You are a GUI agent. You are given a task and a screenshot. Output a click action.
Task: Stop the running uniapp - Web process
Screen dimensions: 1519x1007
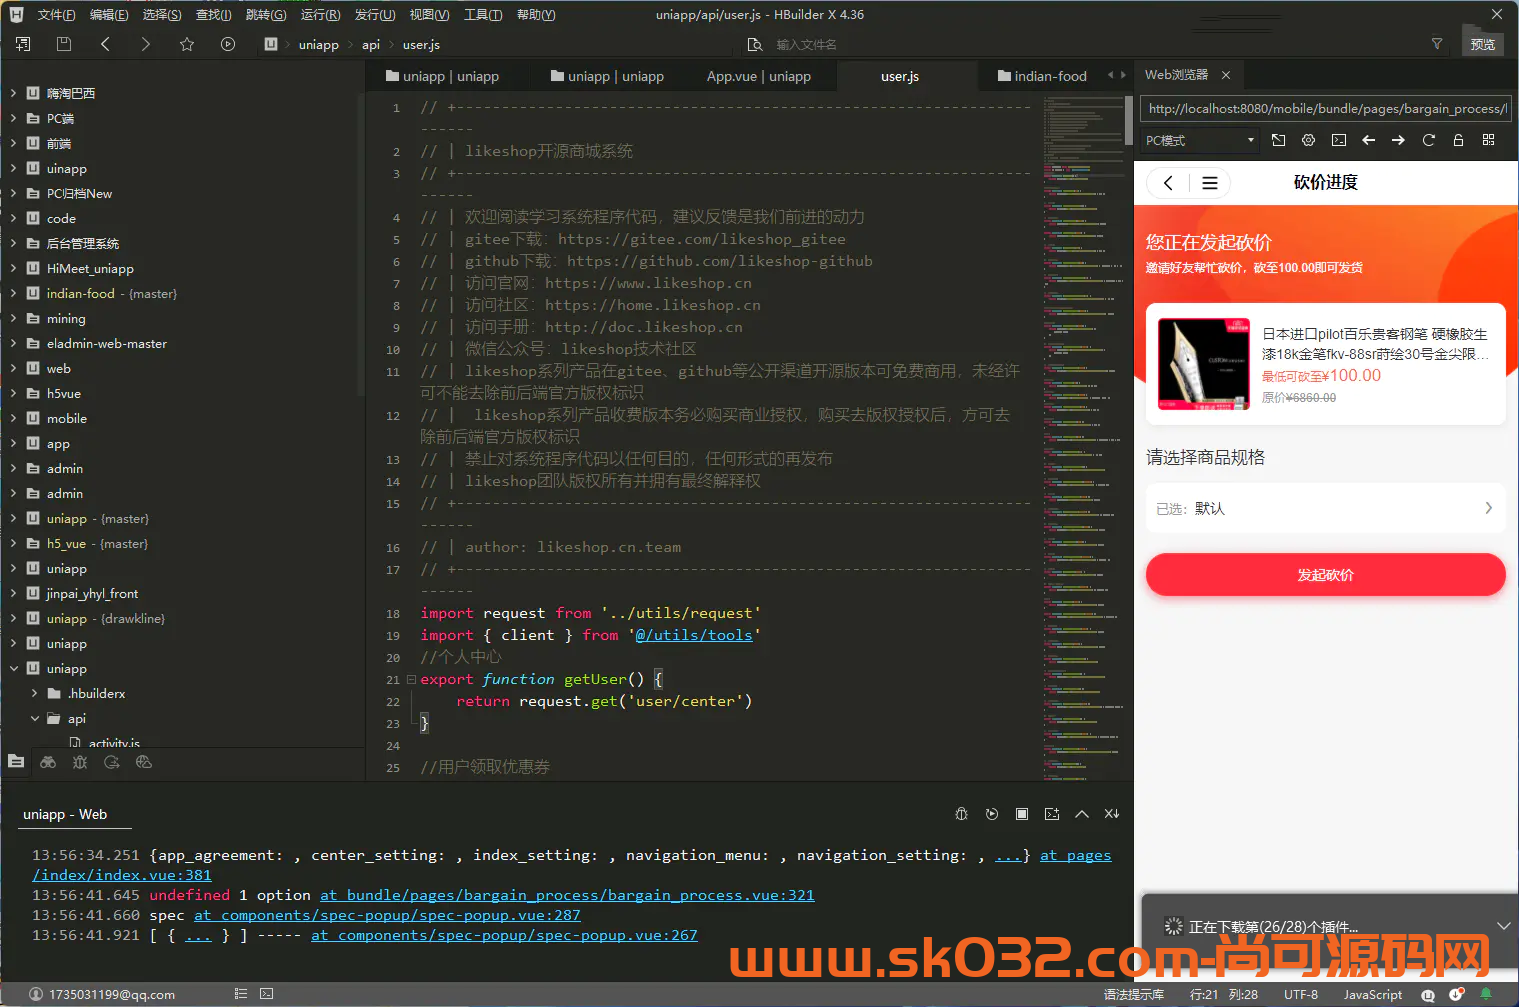pos(1021,814)
